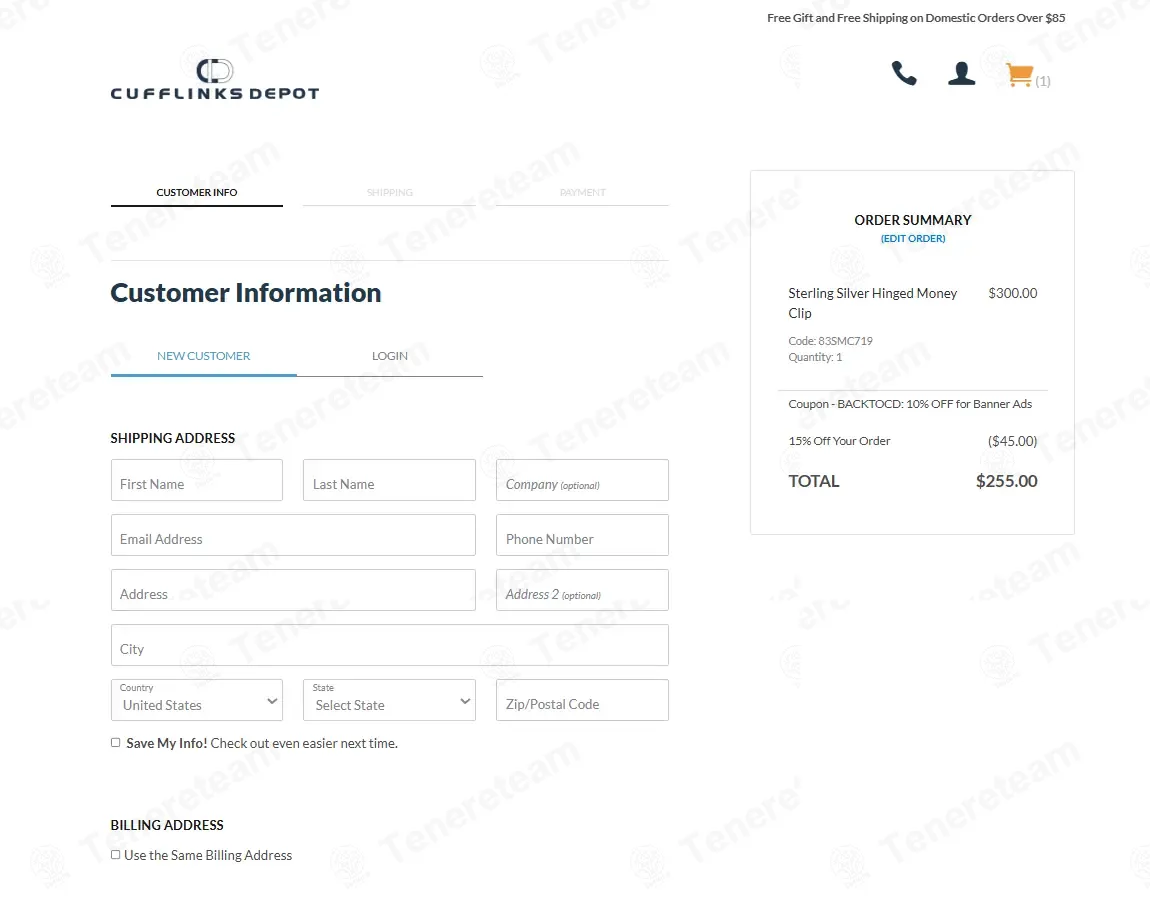
Task: Click the Last Name field
Action: coord(389,480)
